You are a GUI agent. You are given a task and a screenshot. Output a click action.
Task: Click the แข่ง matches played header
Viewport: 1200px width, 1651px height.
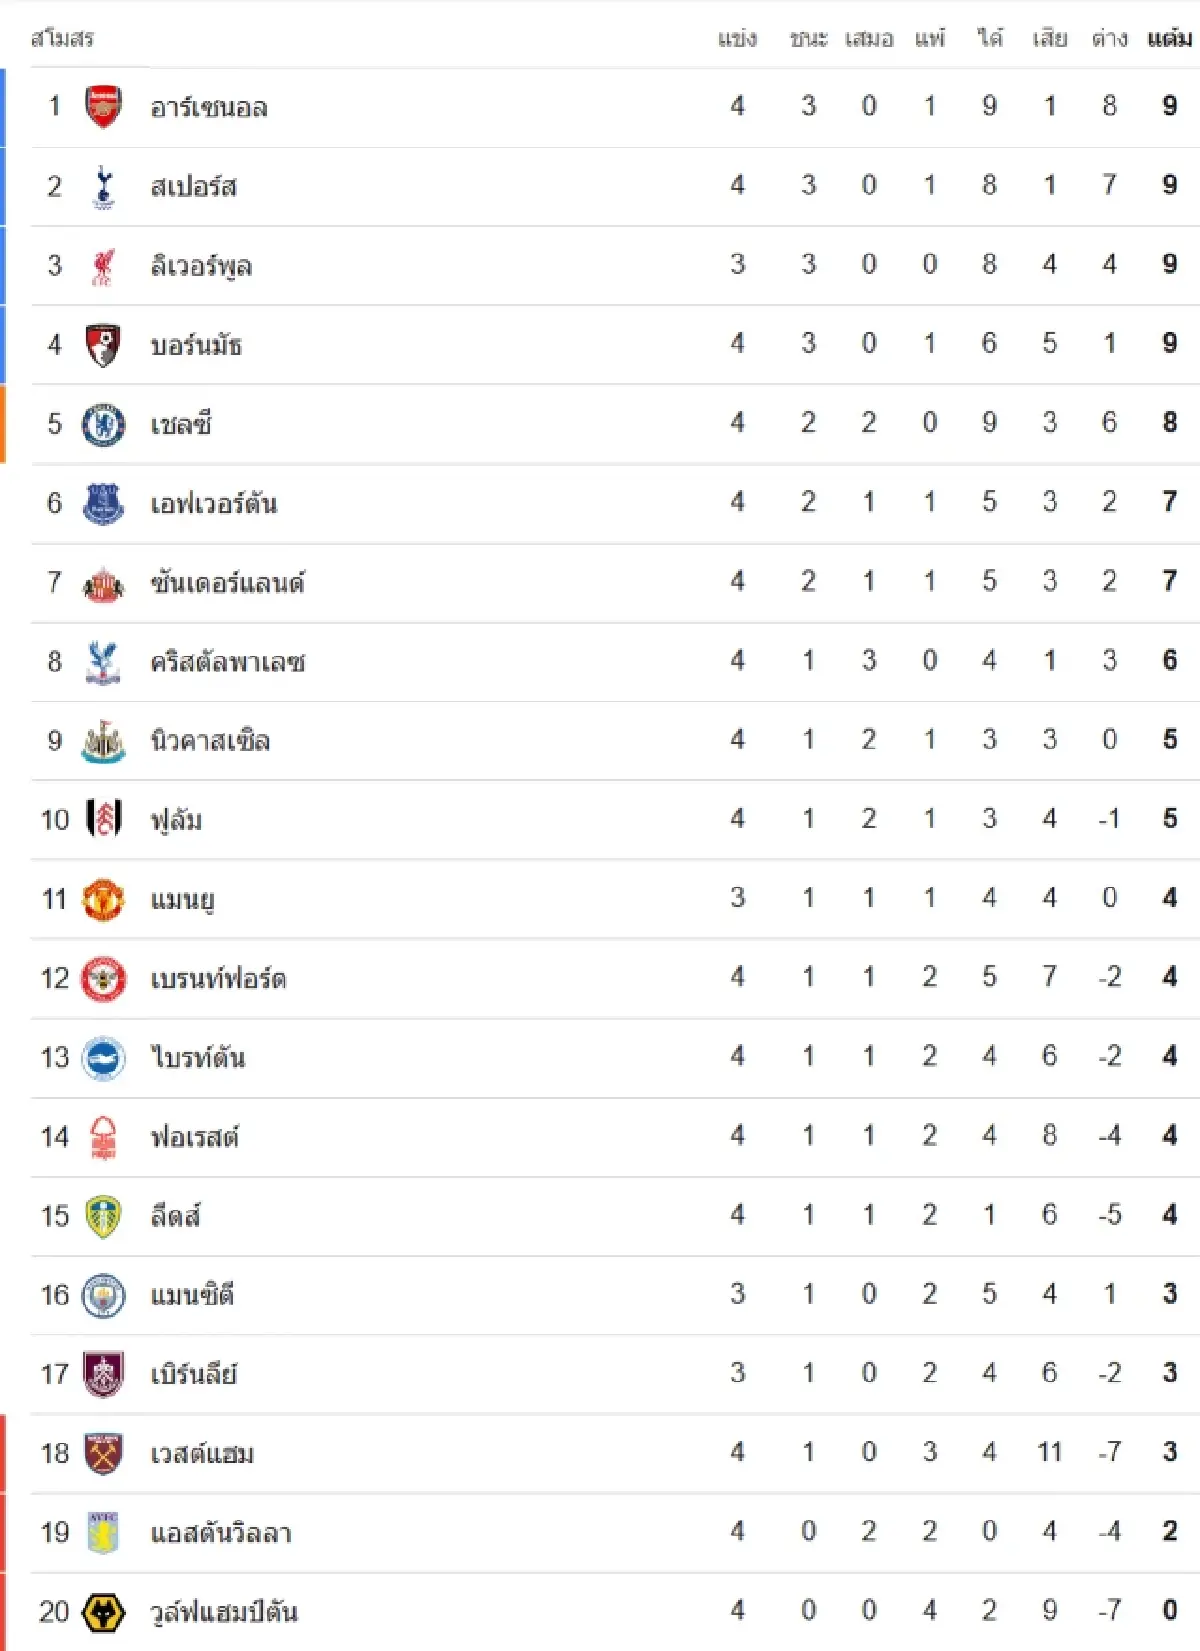tap(737, 39)
